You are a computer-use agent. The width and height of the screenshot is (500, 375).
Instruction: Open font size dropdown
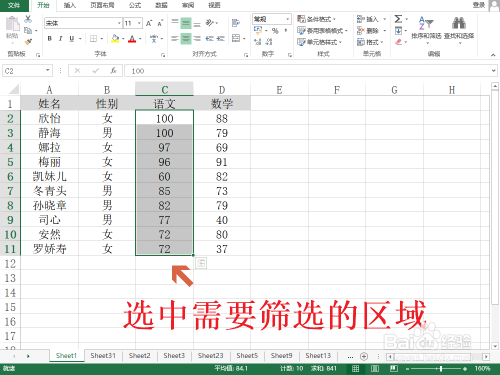[x=139, y=23]
